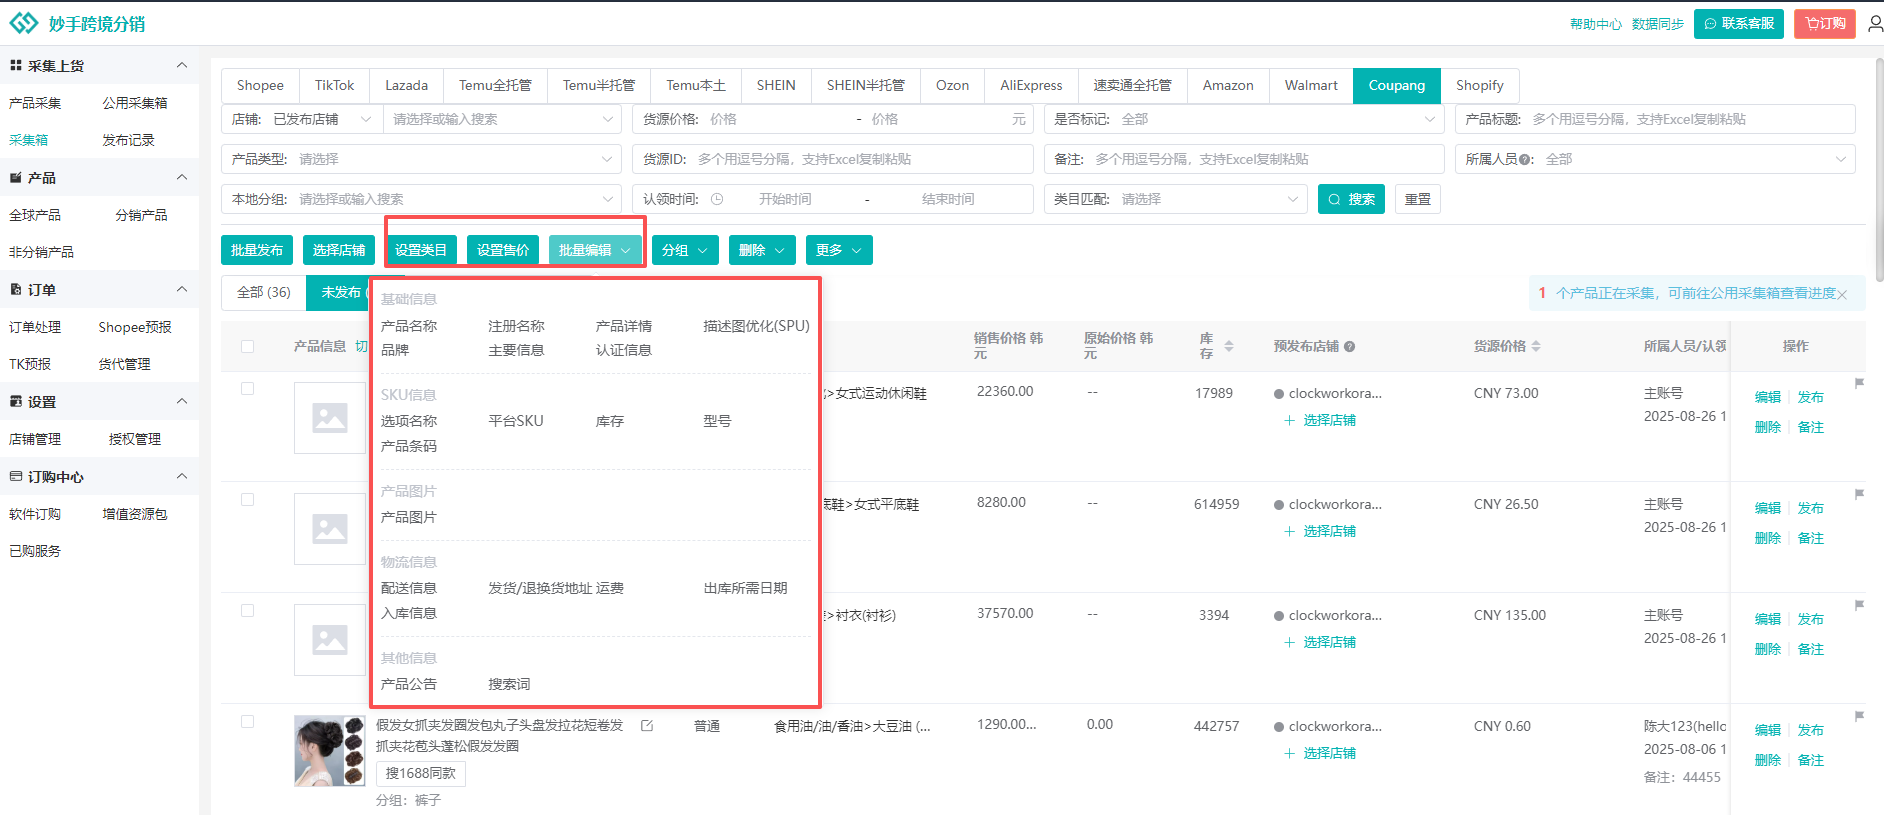Click the user profile icon at top right
The image size is (1884, 815).
click(x=1874, y=23)
